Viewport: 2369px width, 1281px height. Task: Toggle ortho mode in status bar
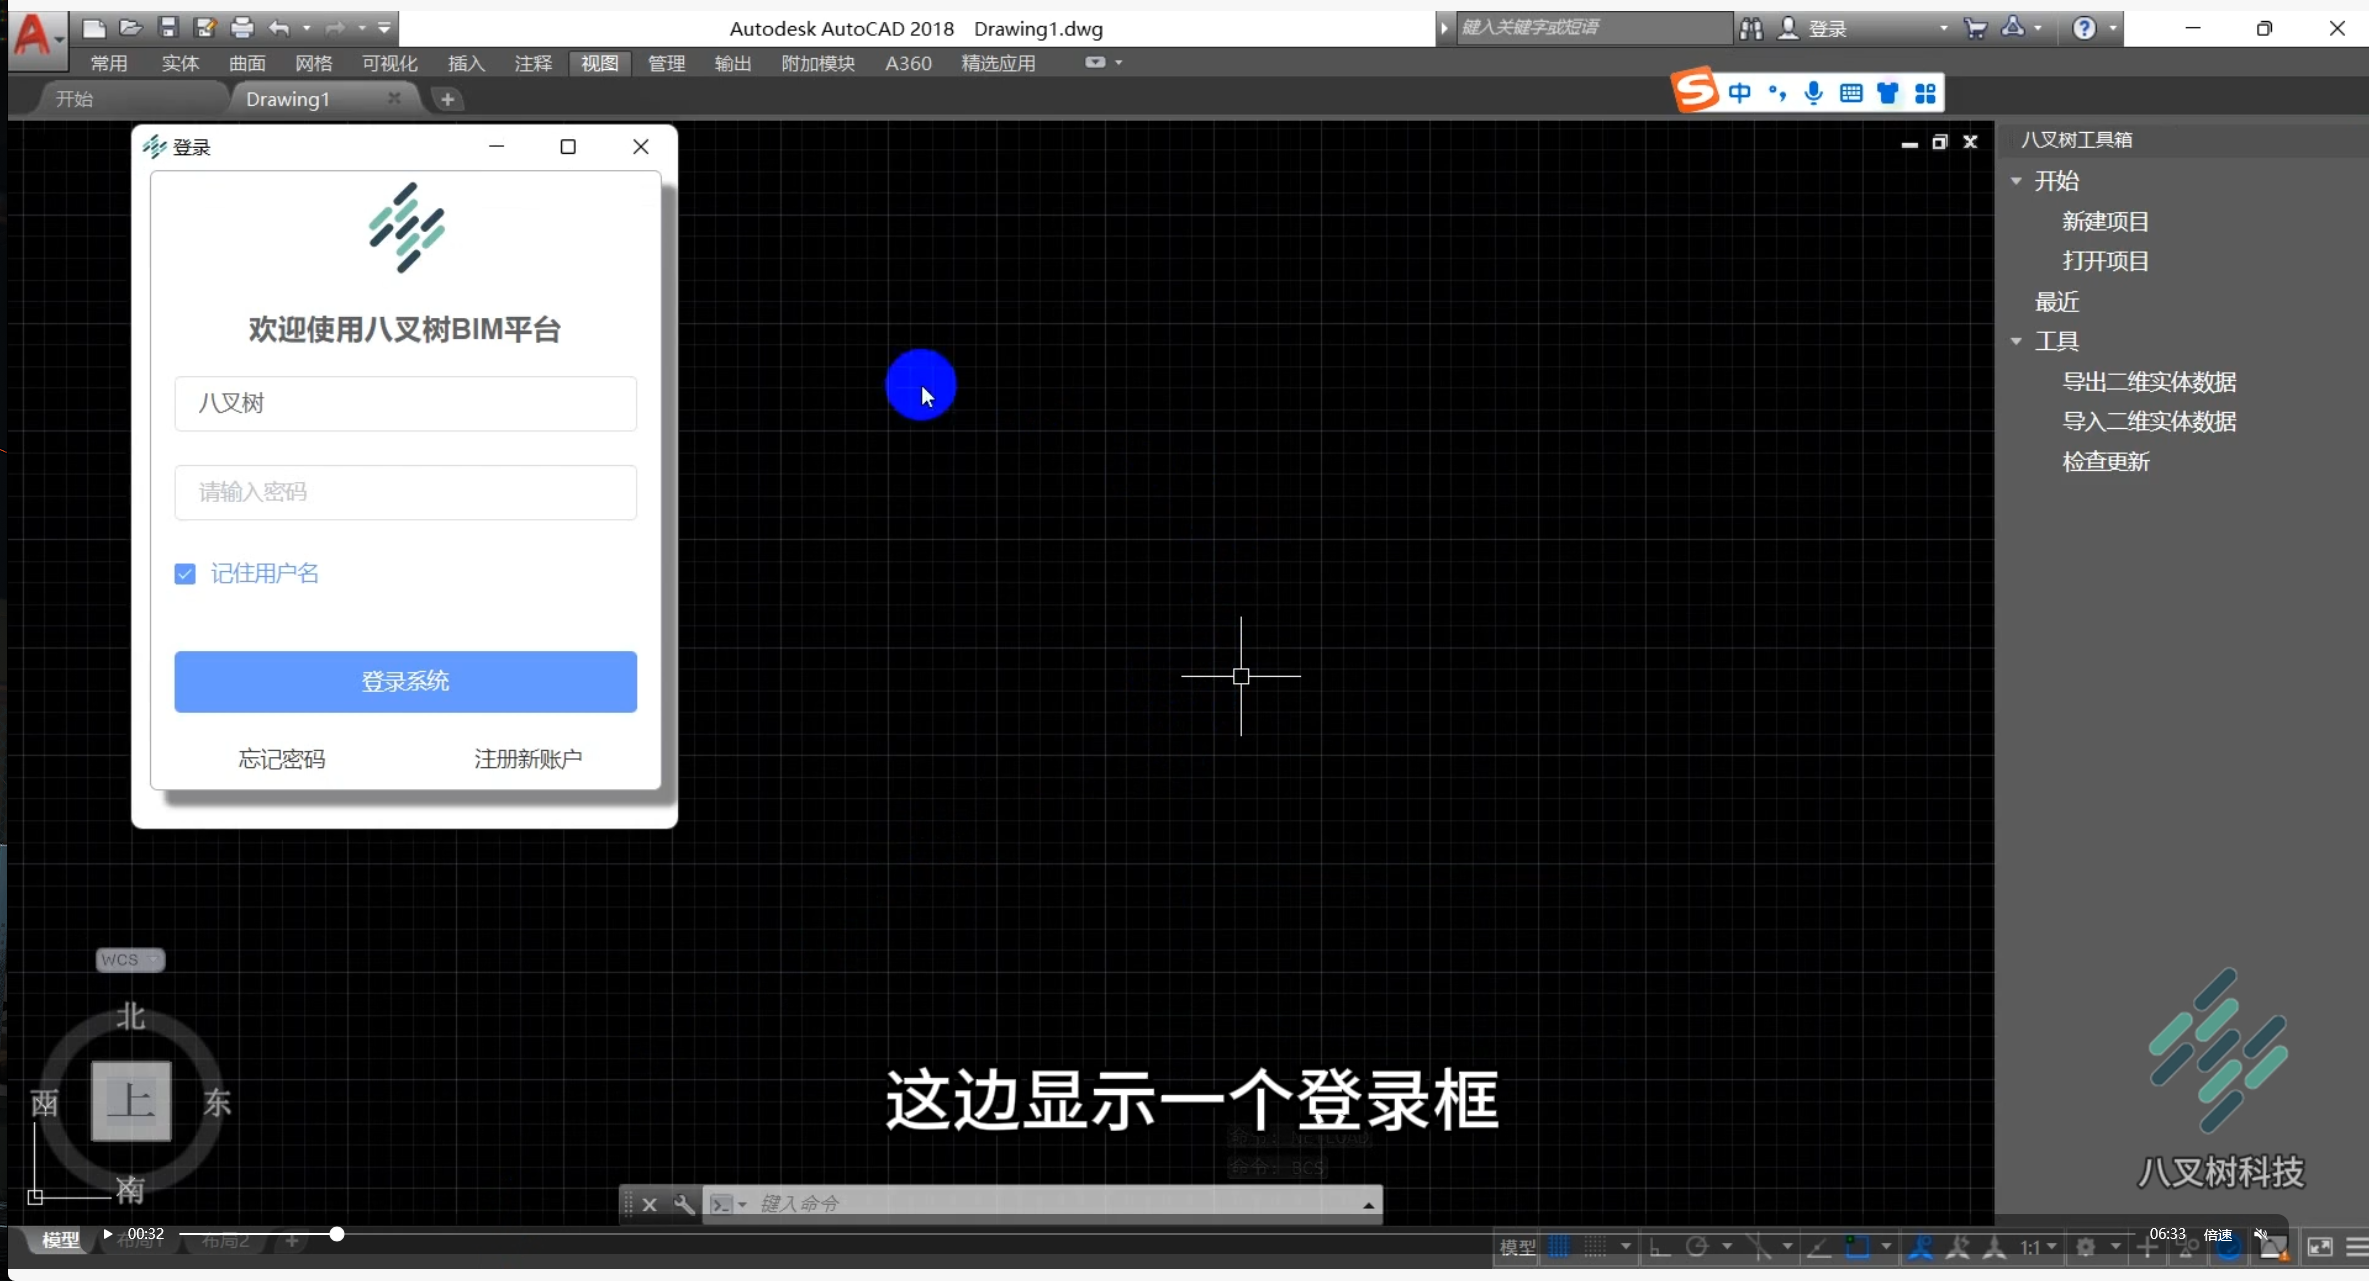click(1660, 1247)
